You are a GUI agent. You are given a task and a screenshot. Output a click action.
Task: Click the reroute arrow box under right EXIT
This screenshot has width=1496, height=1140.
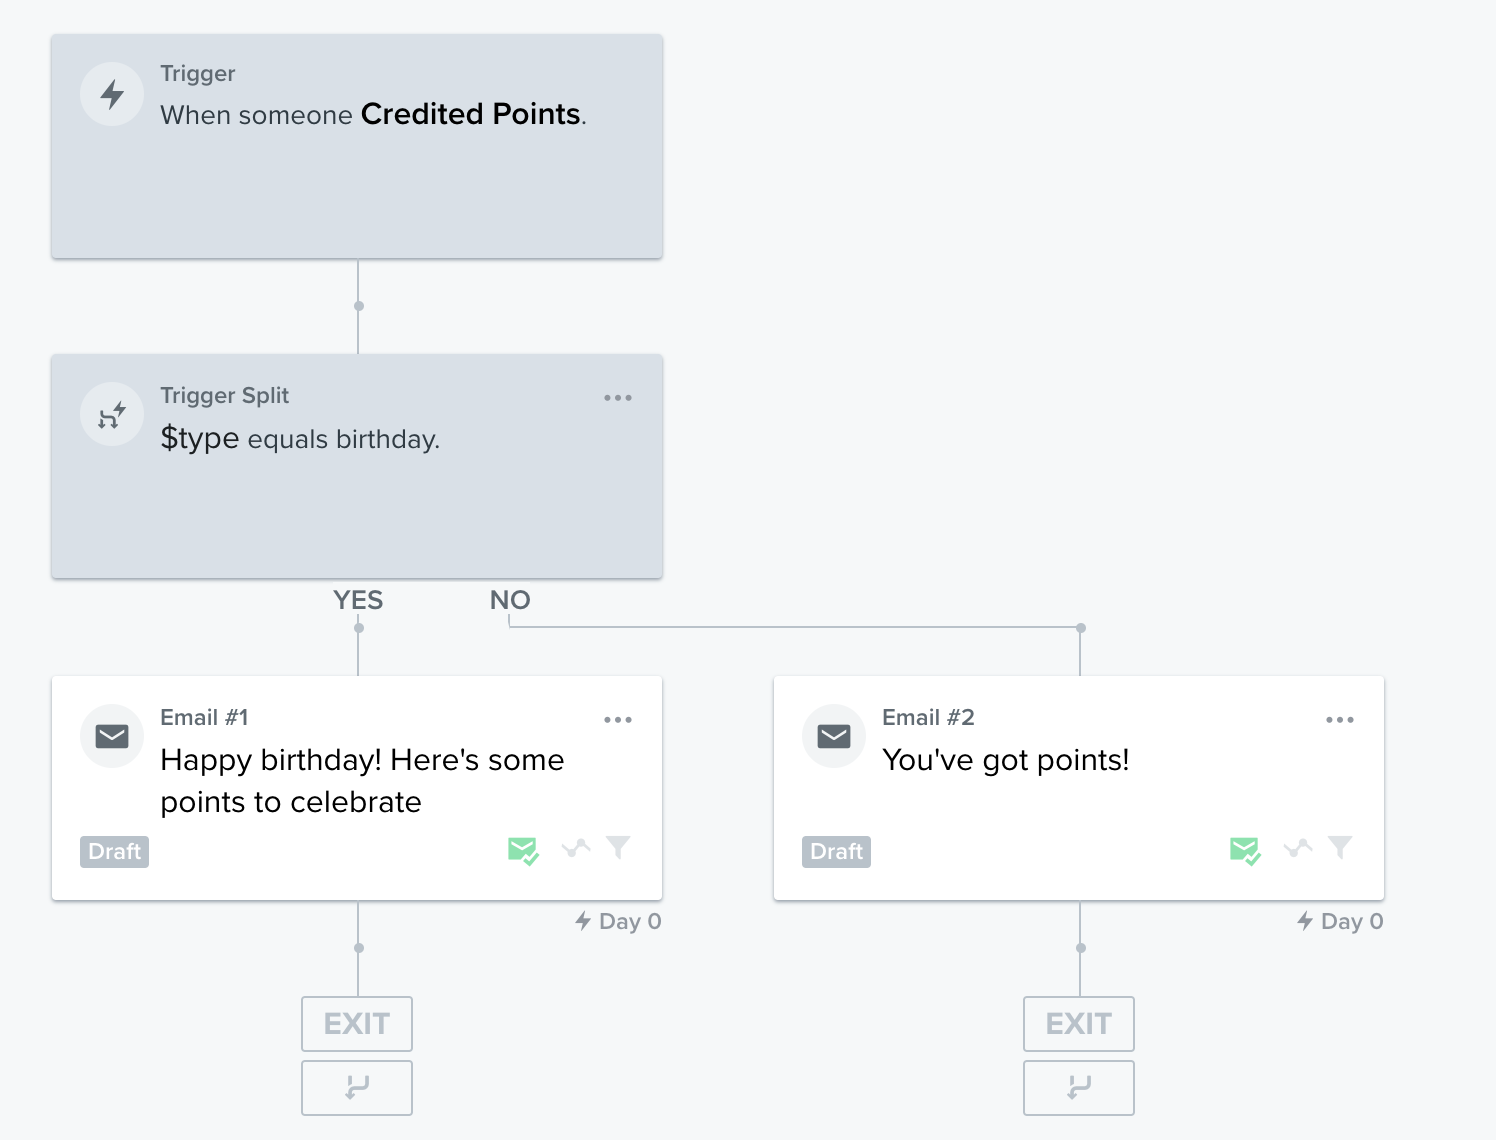(1079, 1088)
